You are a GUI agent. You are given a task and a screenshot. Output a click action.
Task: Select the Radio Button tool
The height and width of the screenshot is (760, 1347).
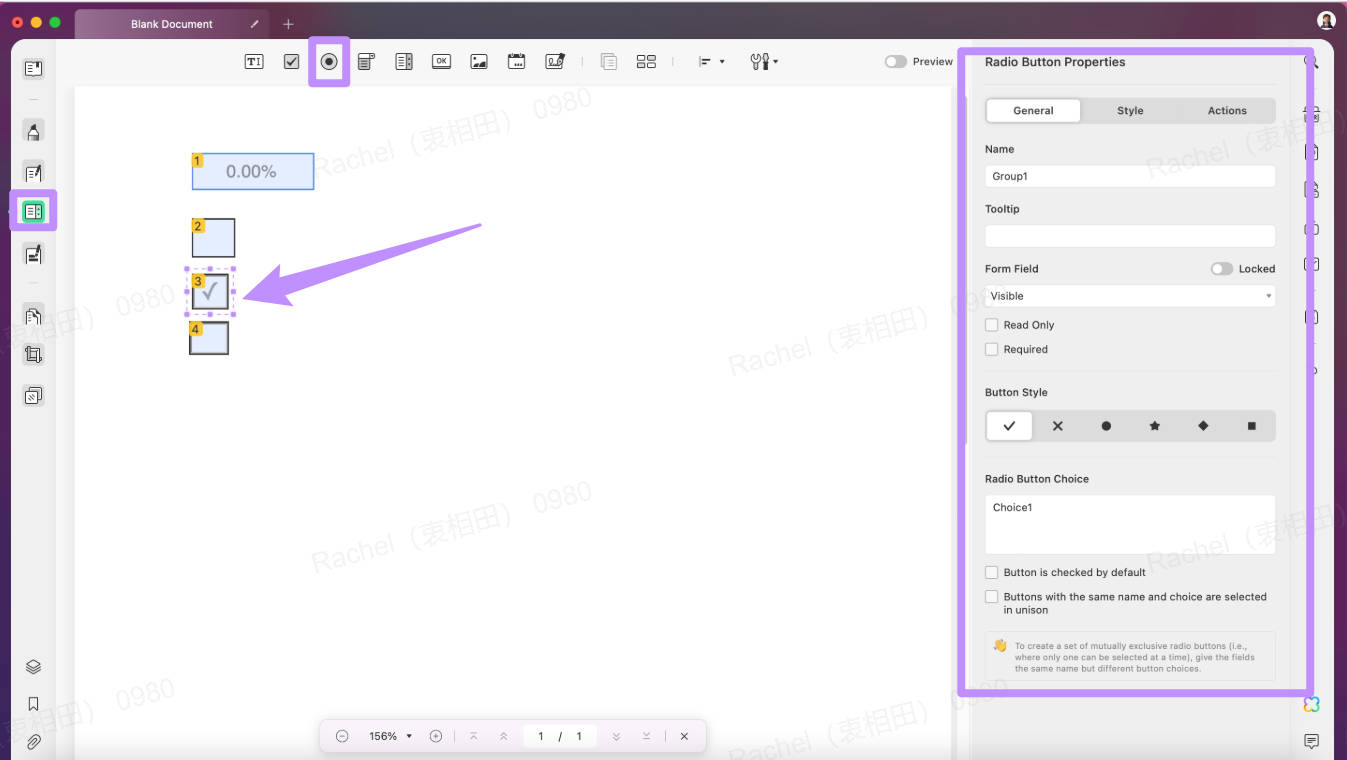(x=329, y=61)
